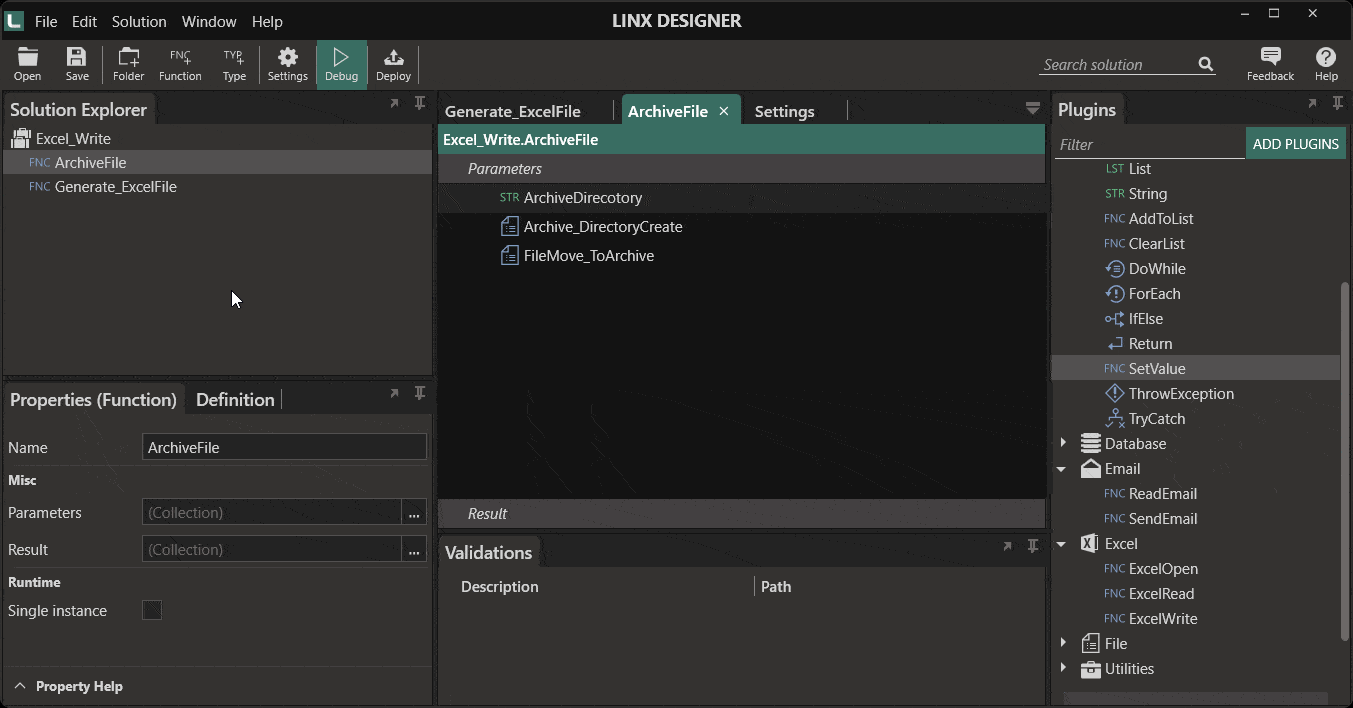This screenshot has width=1353, height=708.
Task: Add a new Type from toolbar
Action: pyautogui.click(x=234, y=64)
